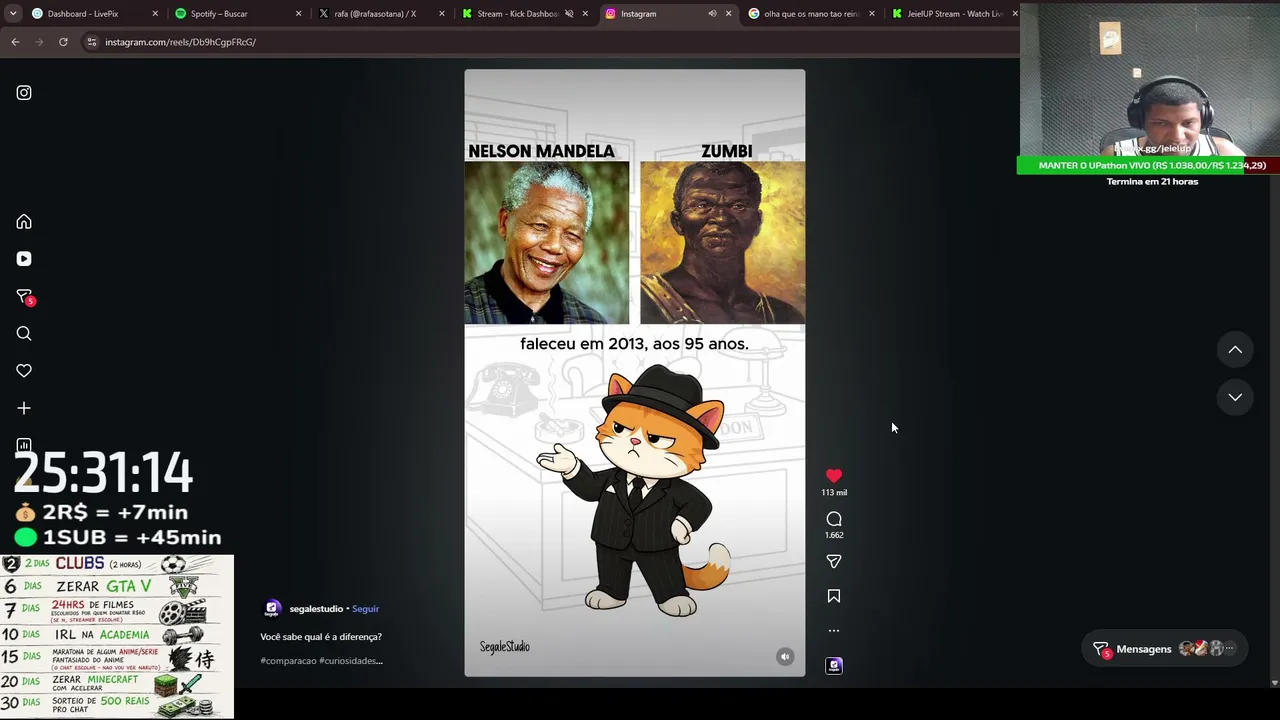Go to the Instagram Home feed icon
Viewport: 1280px width, 720px height.
click(24, 222)
